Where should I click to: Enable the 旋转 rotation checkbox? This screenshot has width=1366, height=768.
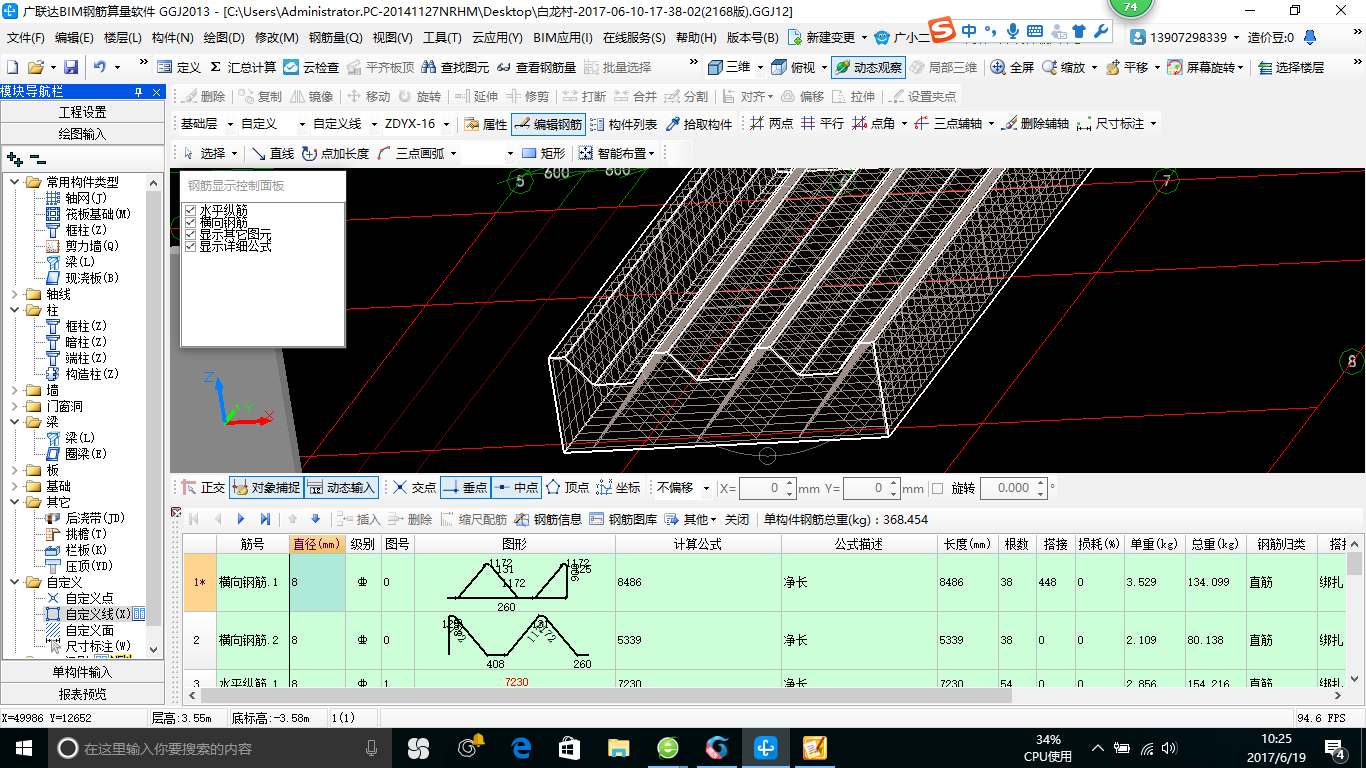coord(937,488)
